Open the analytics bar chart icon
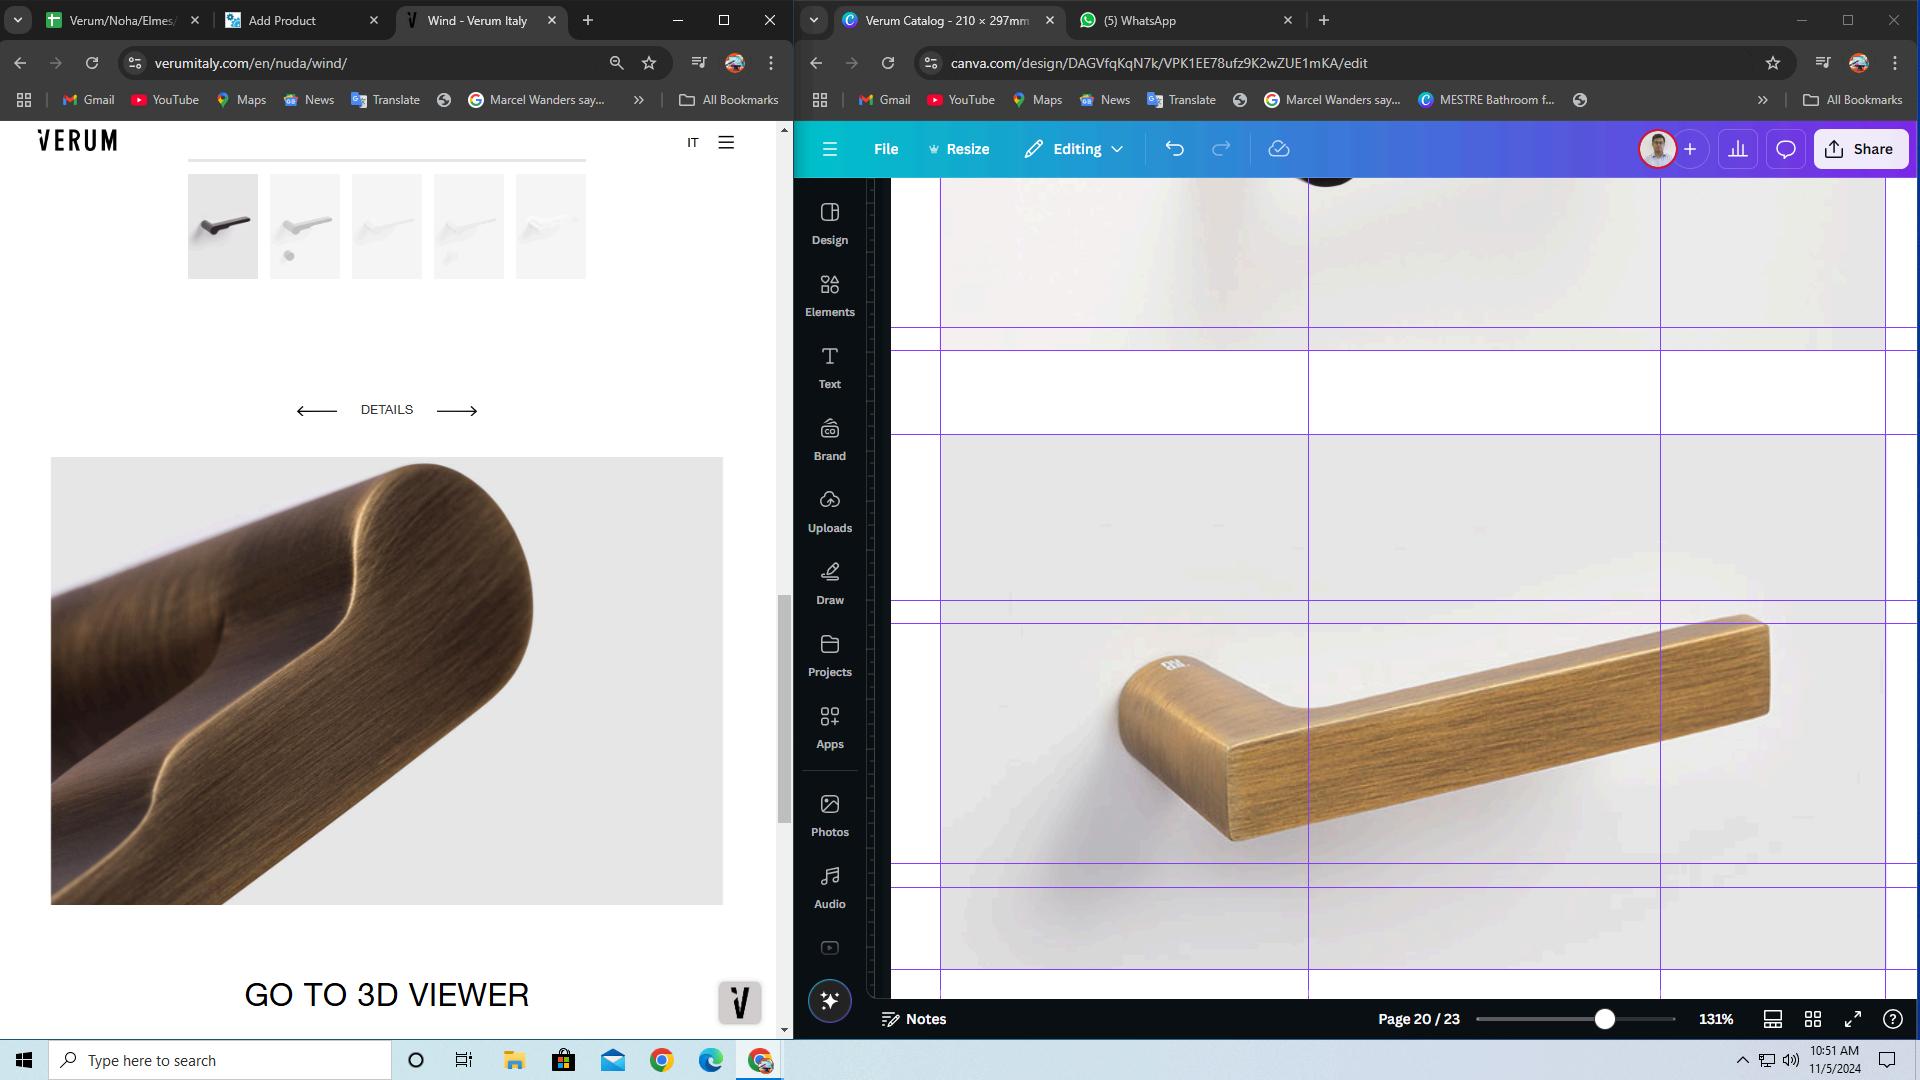The image size is (1920, 1080). click(1738, 149)
